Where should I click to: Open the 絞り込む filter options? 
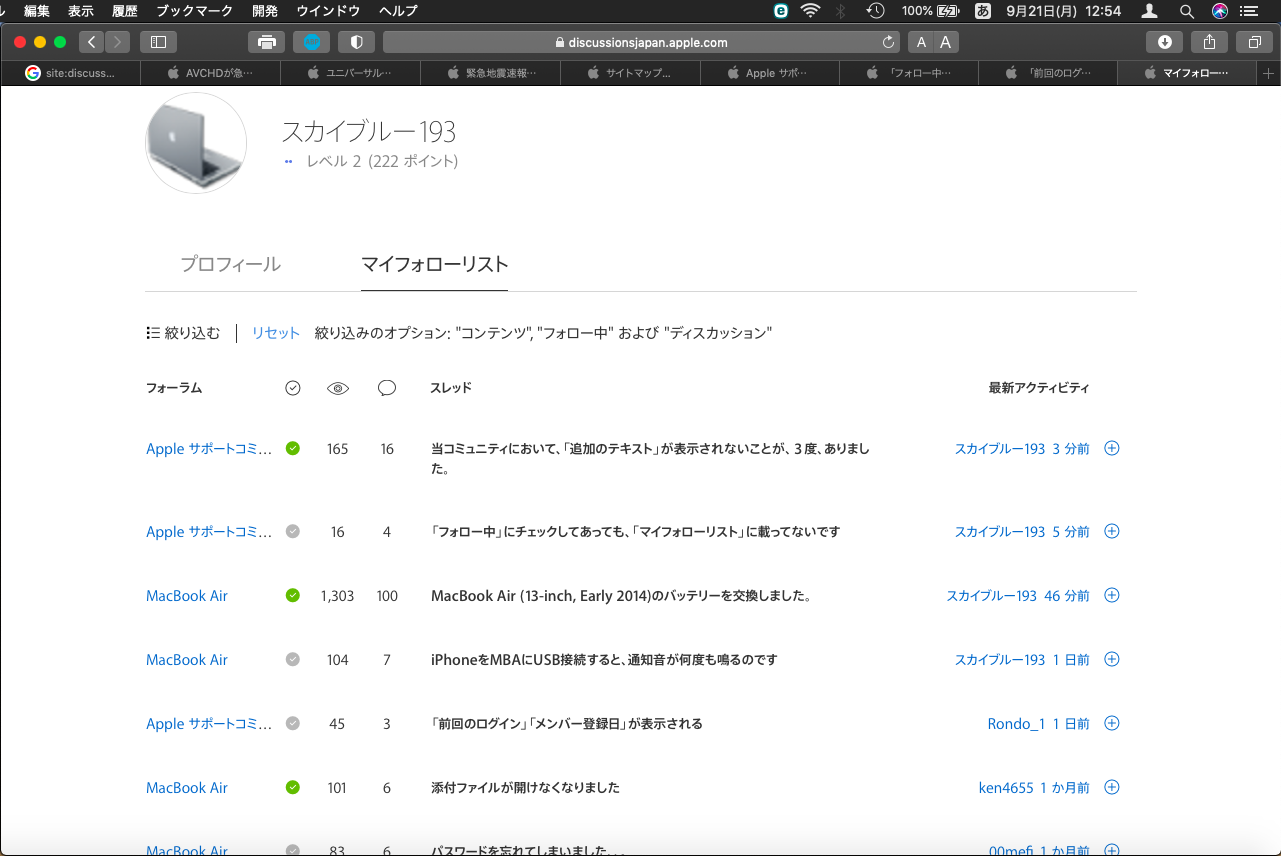click(183, 333)
